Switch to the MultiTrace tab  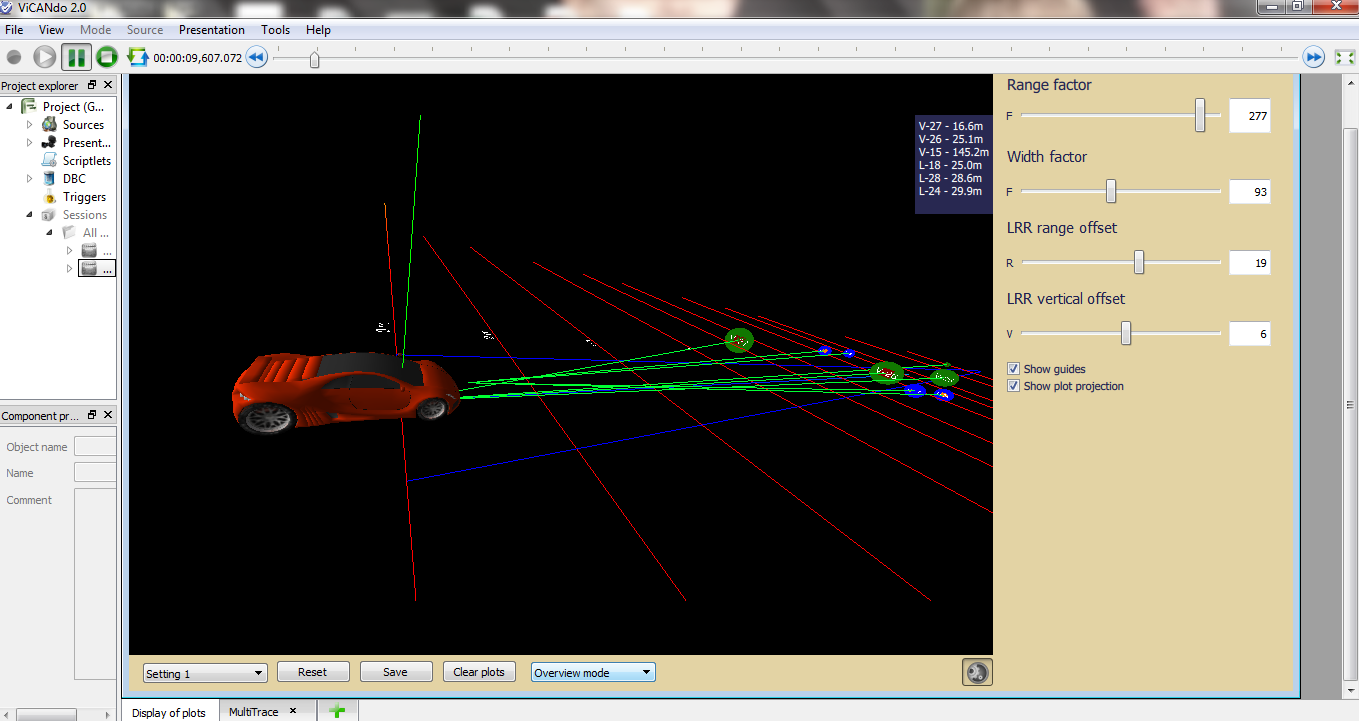pos(254,711)
